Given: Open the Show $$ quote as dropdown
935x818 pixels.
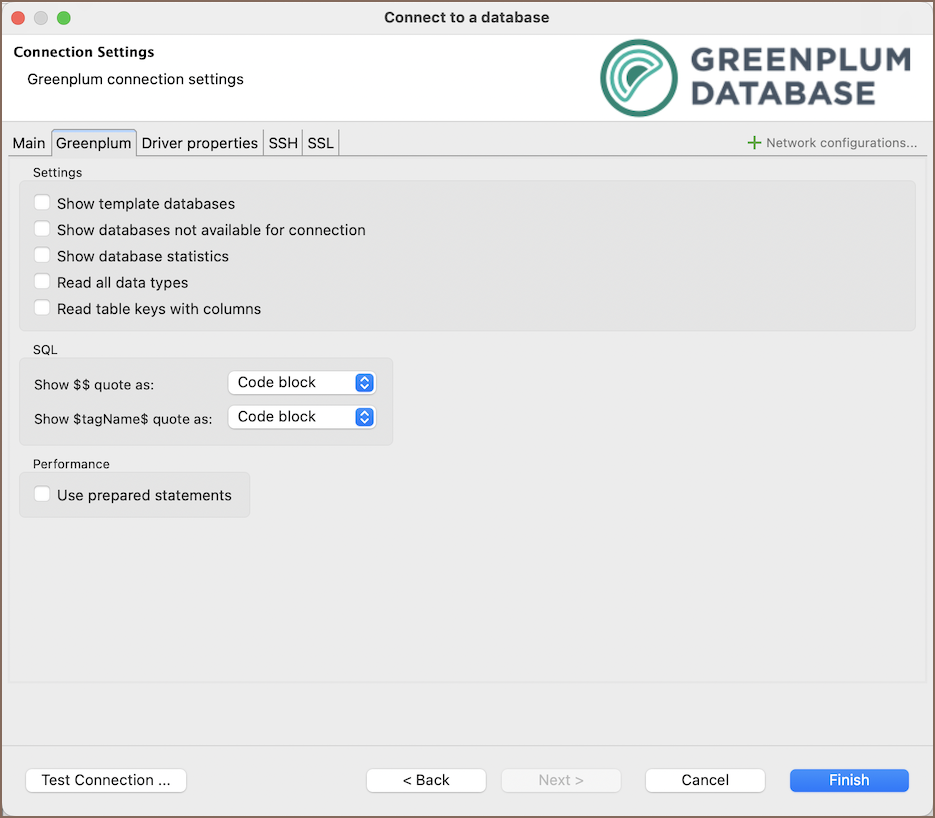Looking at the screenshot, I should (x=301, y=383).
